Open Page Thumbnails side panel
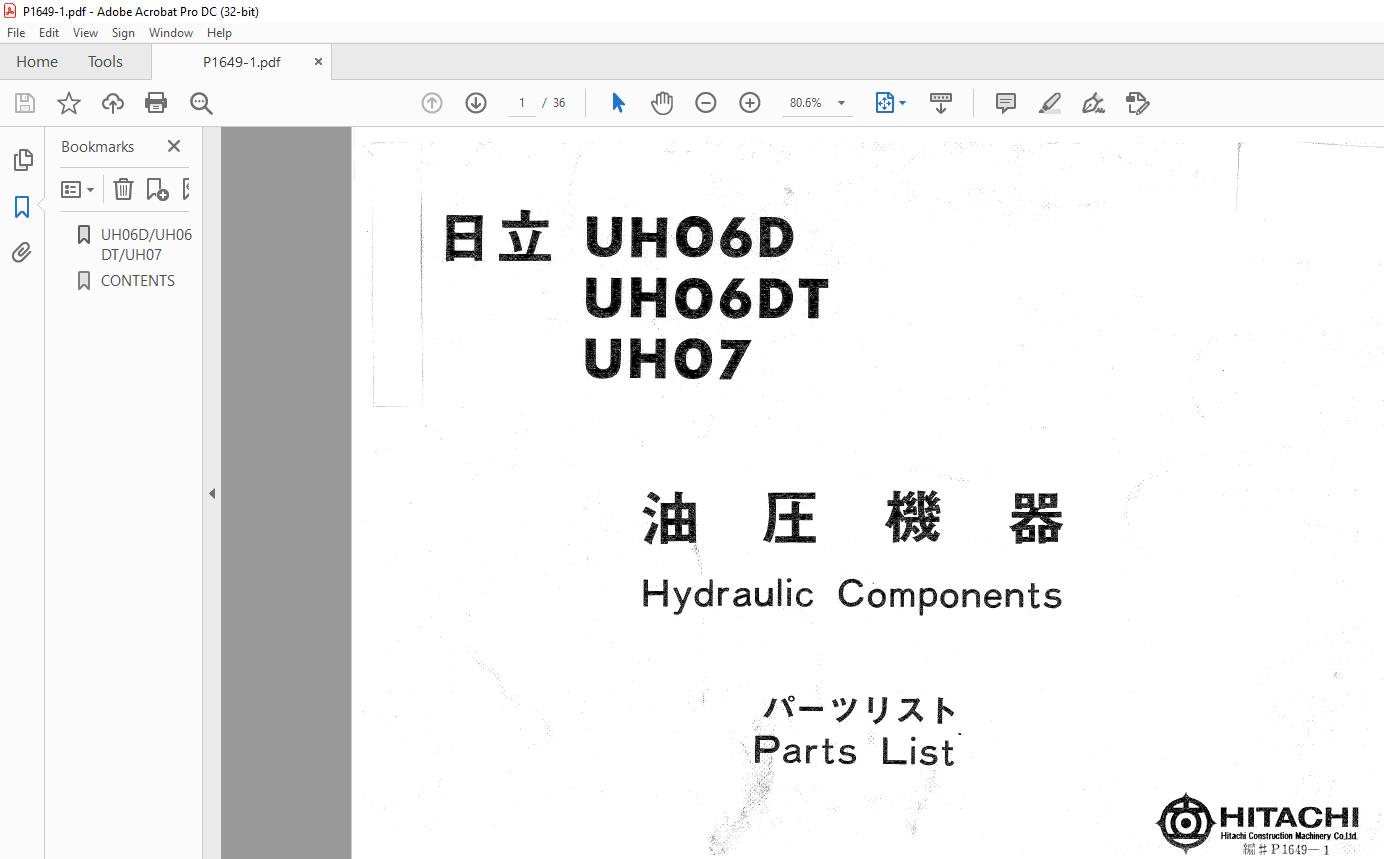Image resolution: width=1384 pixels, height=859 pixels. [22, 160]
